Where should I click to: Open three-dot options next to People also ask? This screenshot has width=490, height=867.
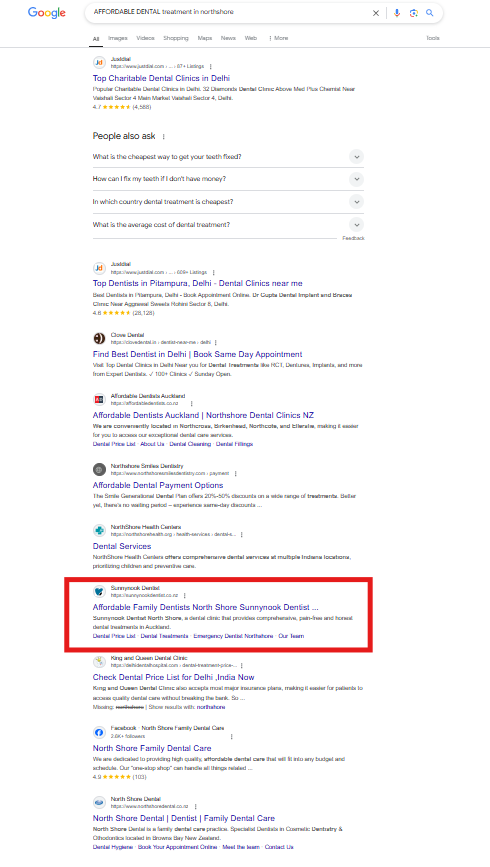pyautogui.click(x=164, y=137)
